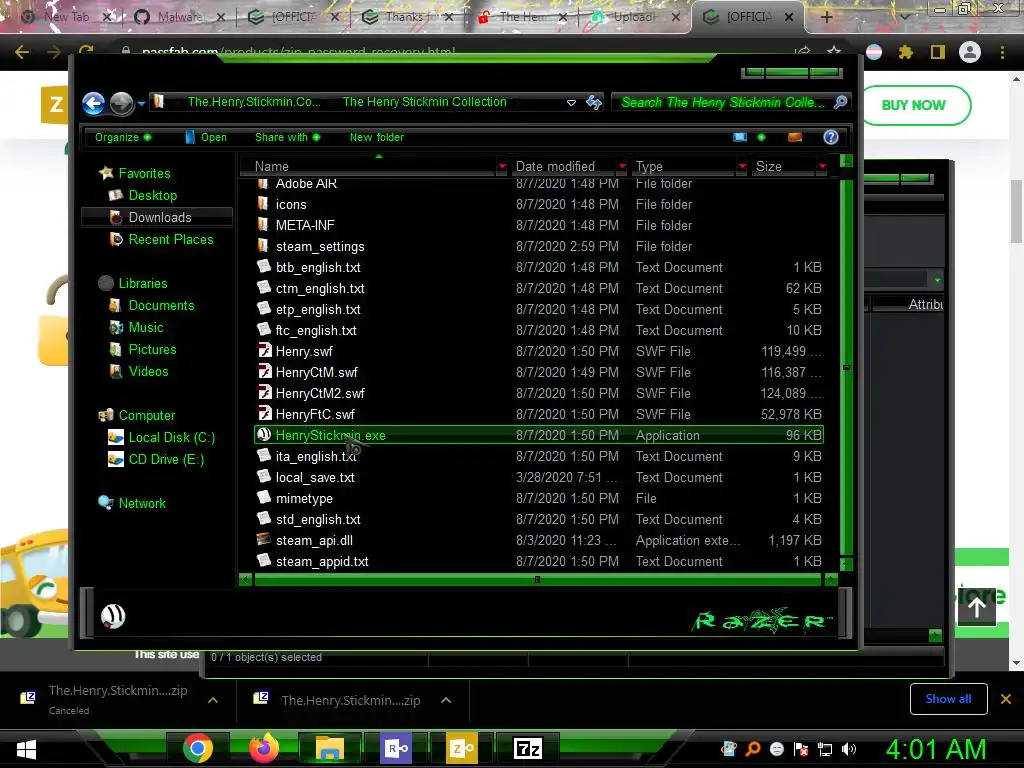Screen dimensions: 1024x768
Task: Refresh the explorer address bar
Action: point(594,102)
